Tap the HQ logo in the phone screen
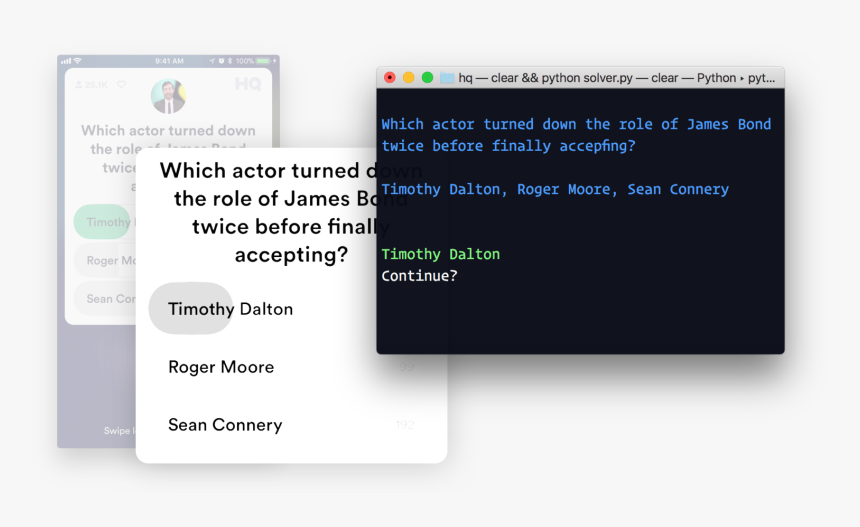The image size is (860, 527). (x=248, y=84)
